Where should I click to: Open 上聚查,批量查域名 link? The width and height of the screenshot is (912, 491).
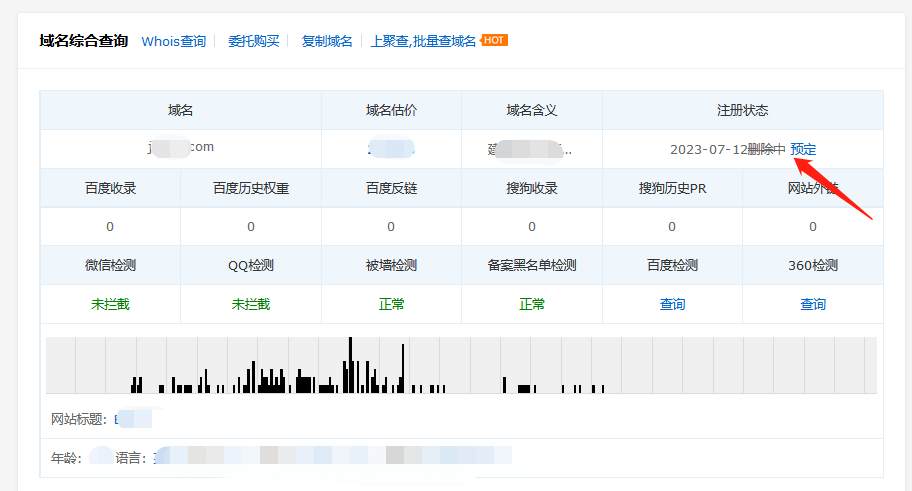tap(423, 41)
